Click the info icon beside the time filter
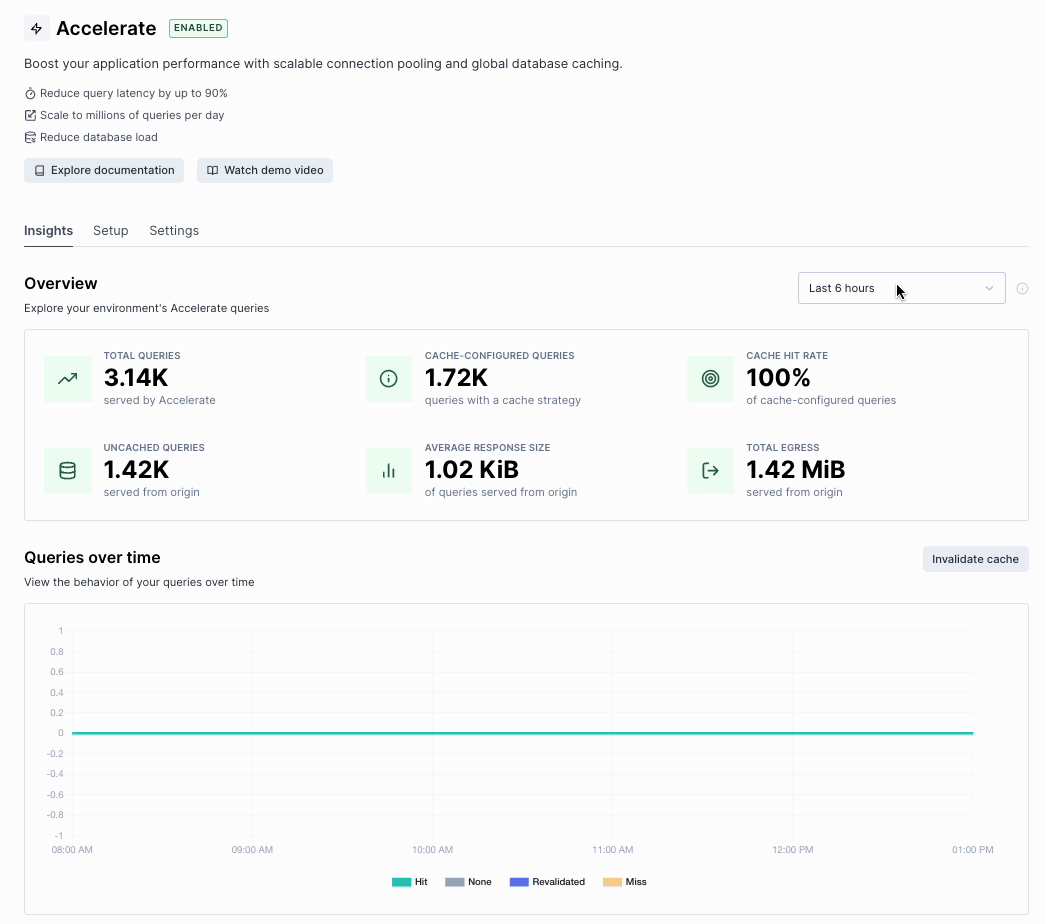 pos(1022,288)
